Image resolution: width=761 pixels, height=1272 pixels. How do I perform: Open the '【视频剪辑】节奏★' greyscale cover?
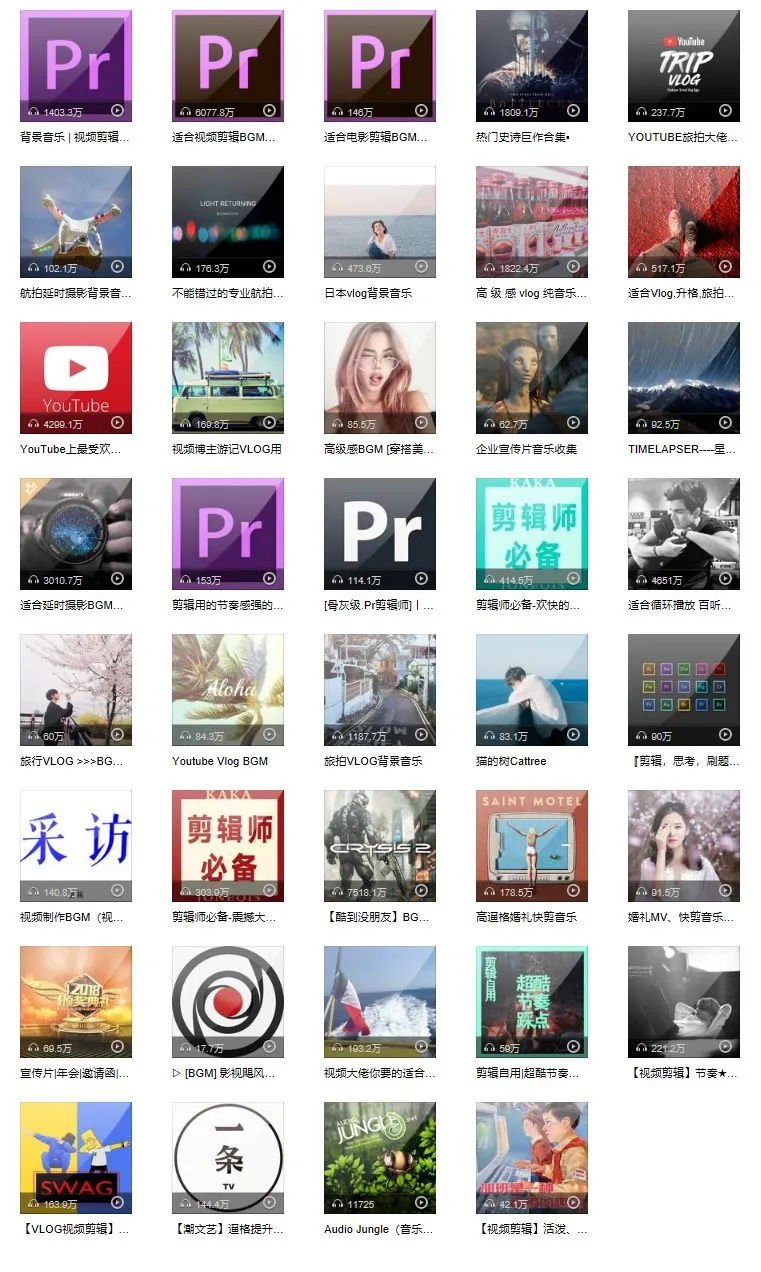point(684,1002)
